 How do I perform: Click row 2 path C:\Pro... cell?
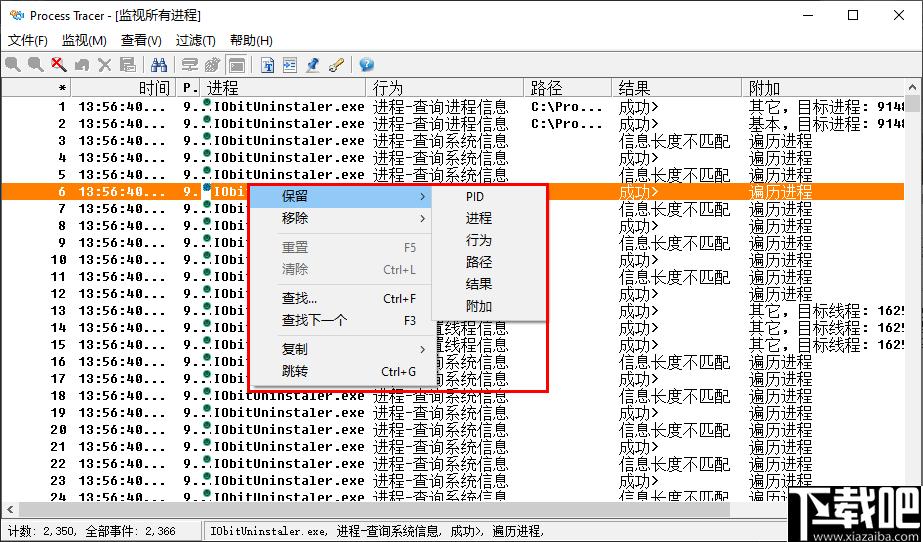click(x=567, y=124)
